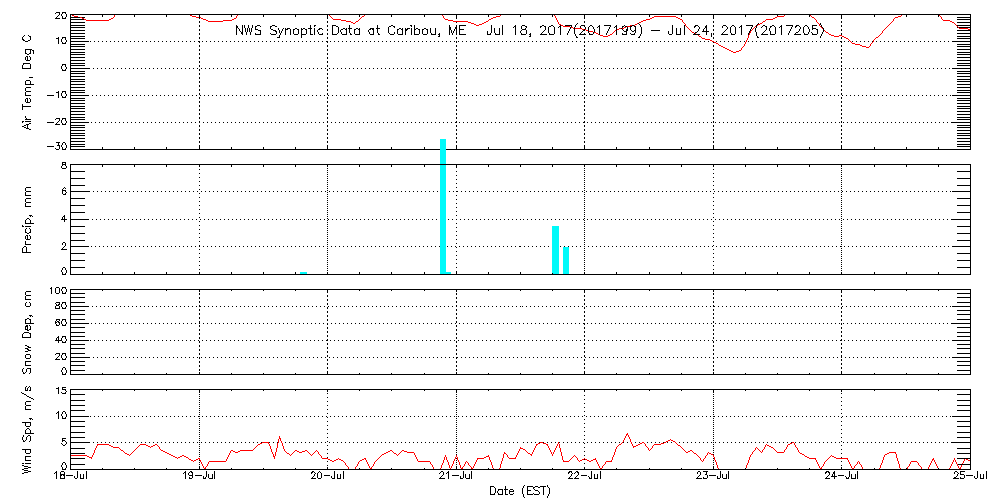This screenshot has height=500, width=1000.
Task: Choose the 24-Jul date tick label
Action: point(841,478)
